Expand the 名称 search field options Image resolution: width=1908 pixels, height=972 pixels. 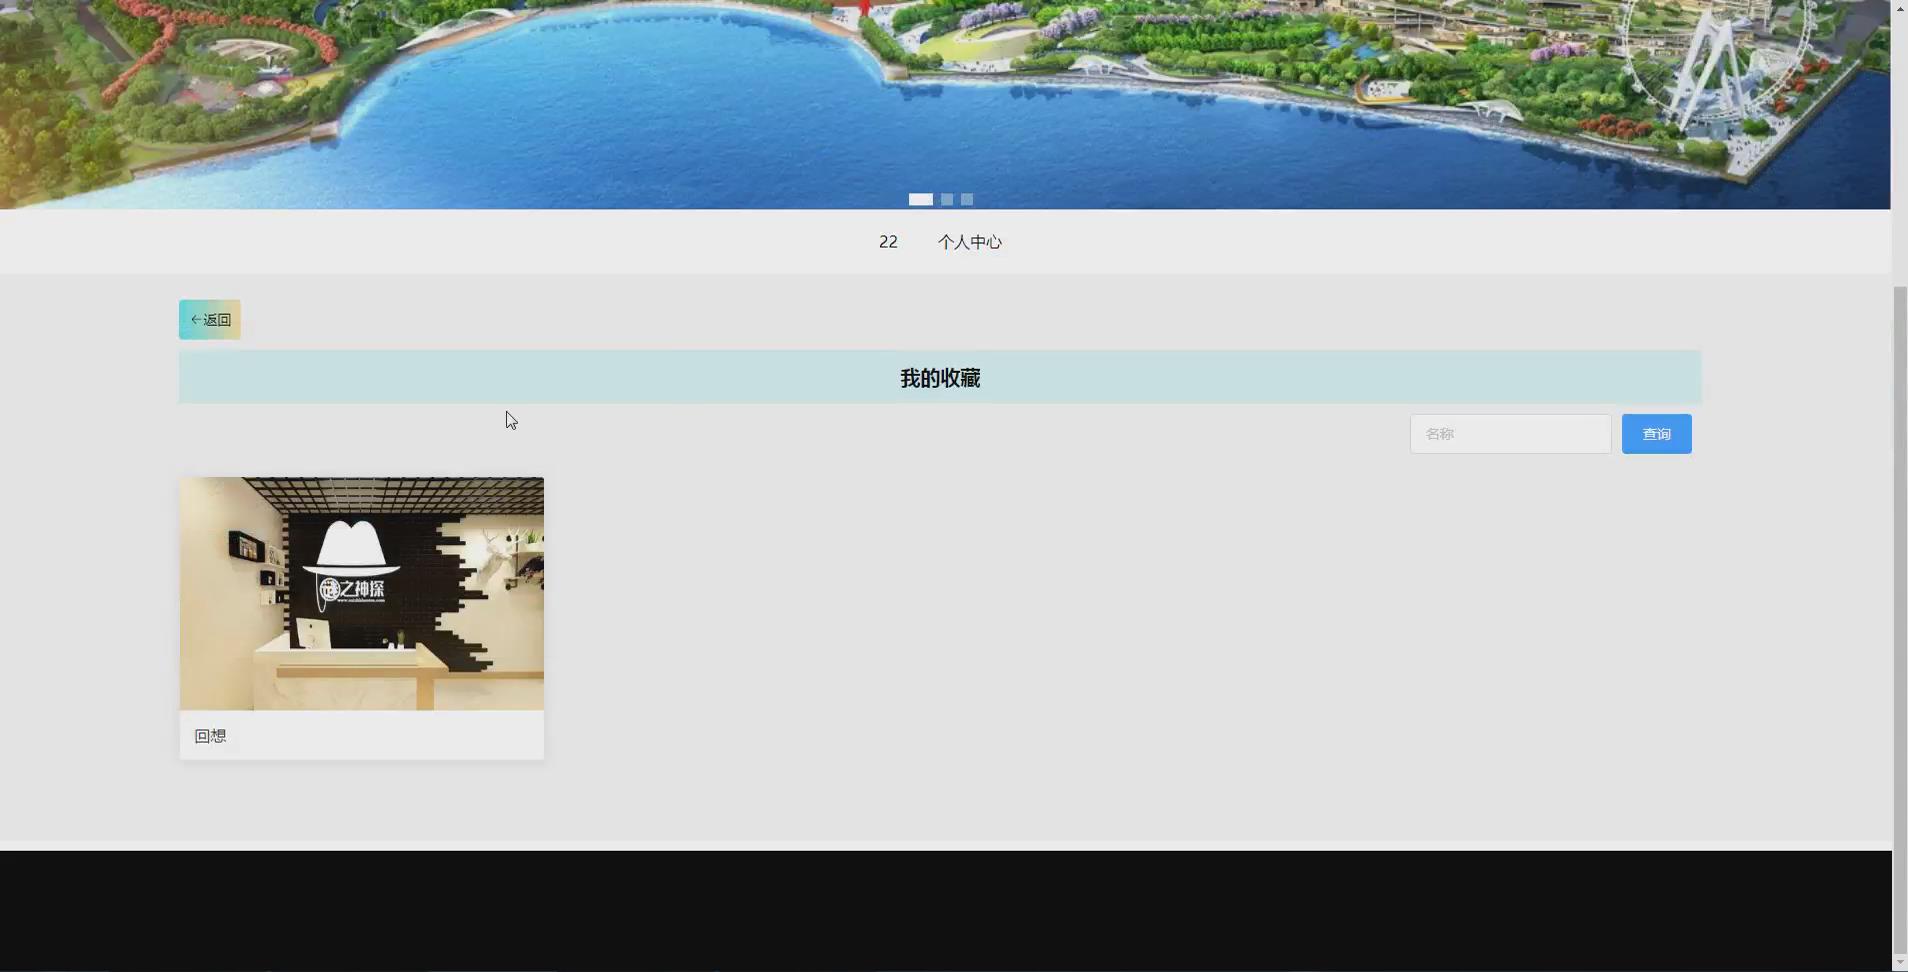coord(1508,433)
